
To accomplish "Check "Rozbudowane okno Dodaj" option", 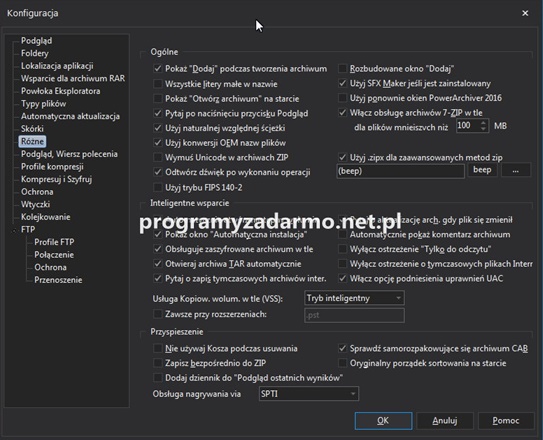I will click(342, 69).
